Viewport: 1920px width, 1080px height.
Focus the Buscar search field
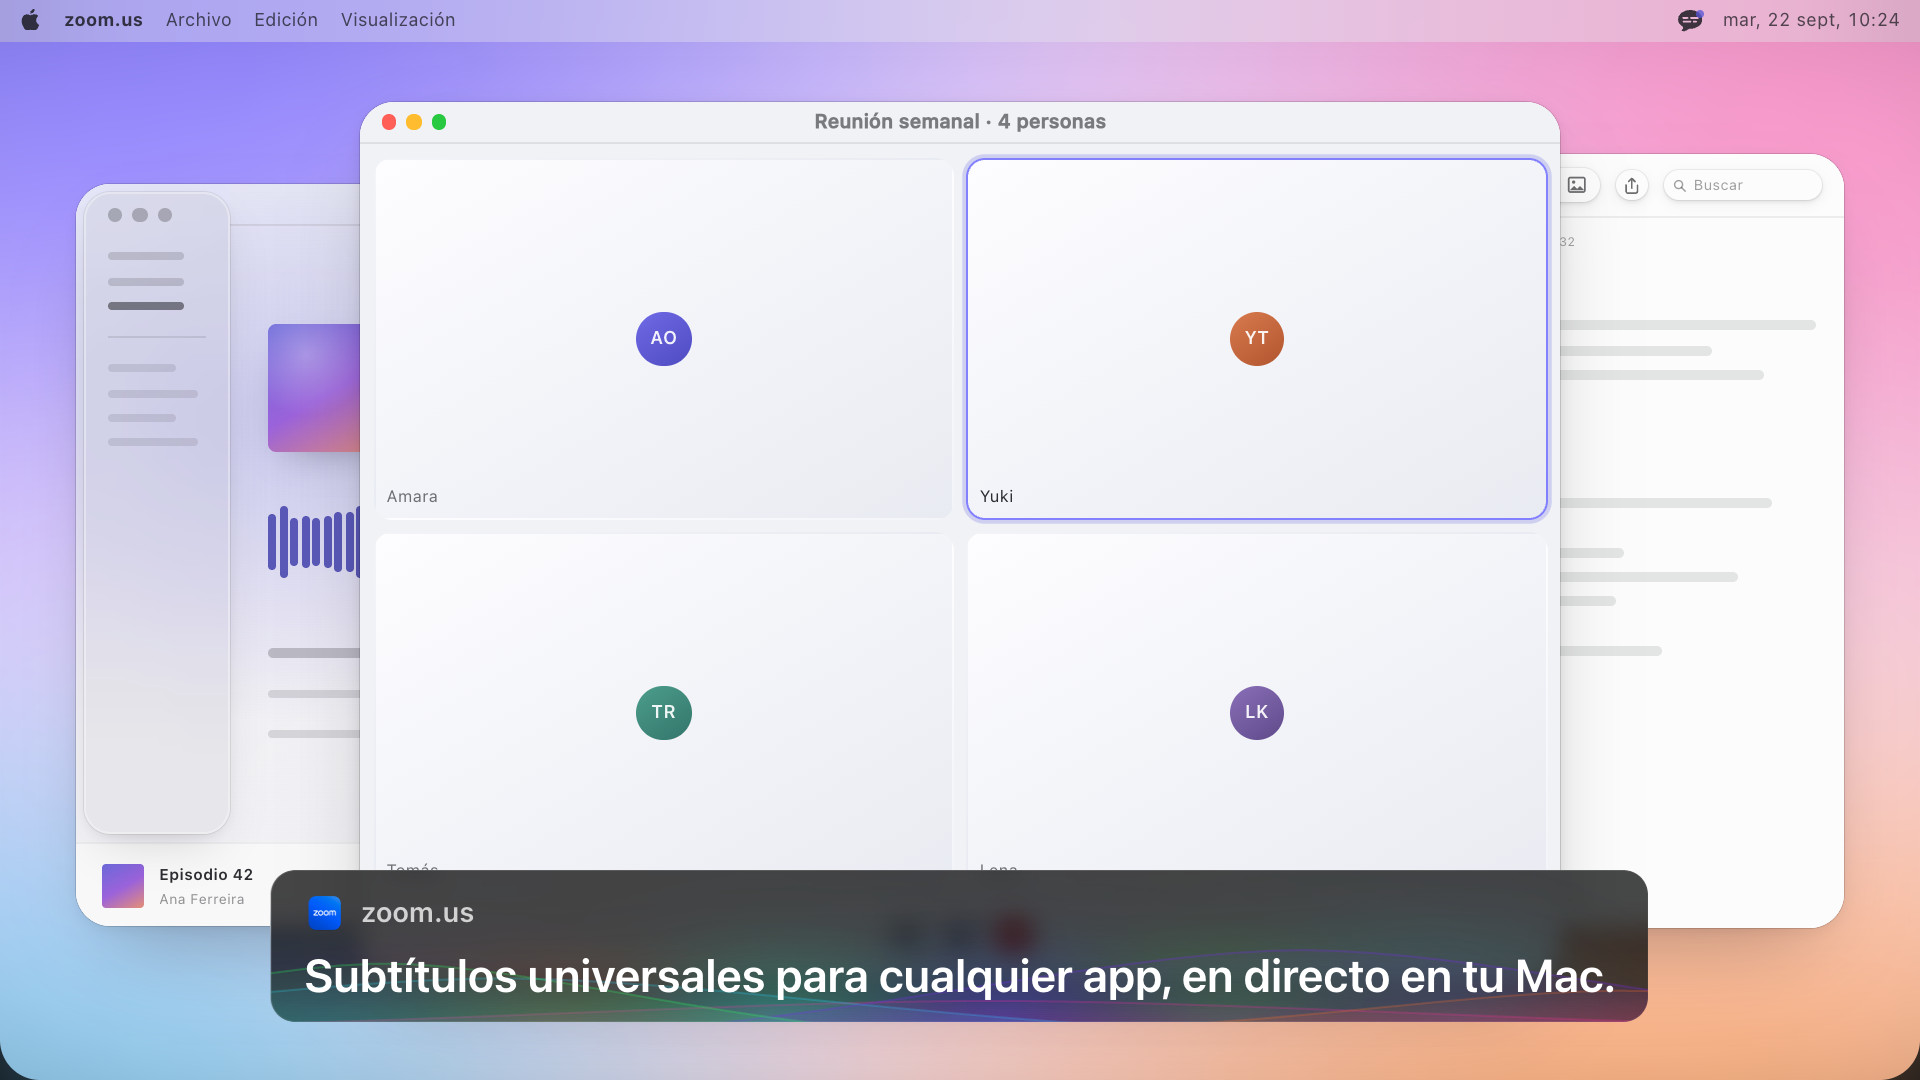click(x=1742, y=185)
